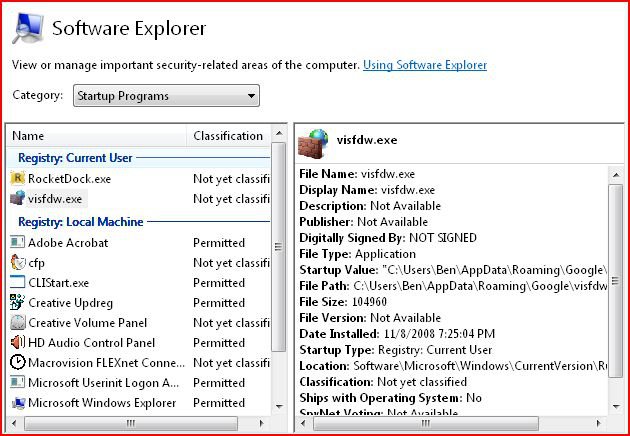Screen dimensions: 630x436
Task: Click the details pane horizontal scroll right arrow
Action: point(599,423)
